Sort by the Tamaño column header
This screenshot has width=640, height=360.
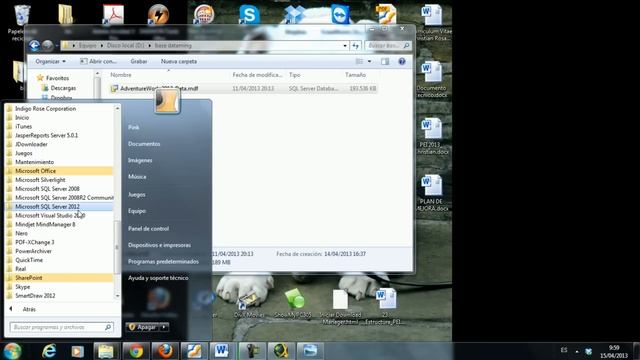coord(356,75)
